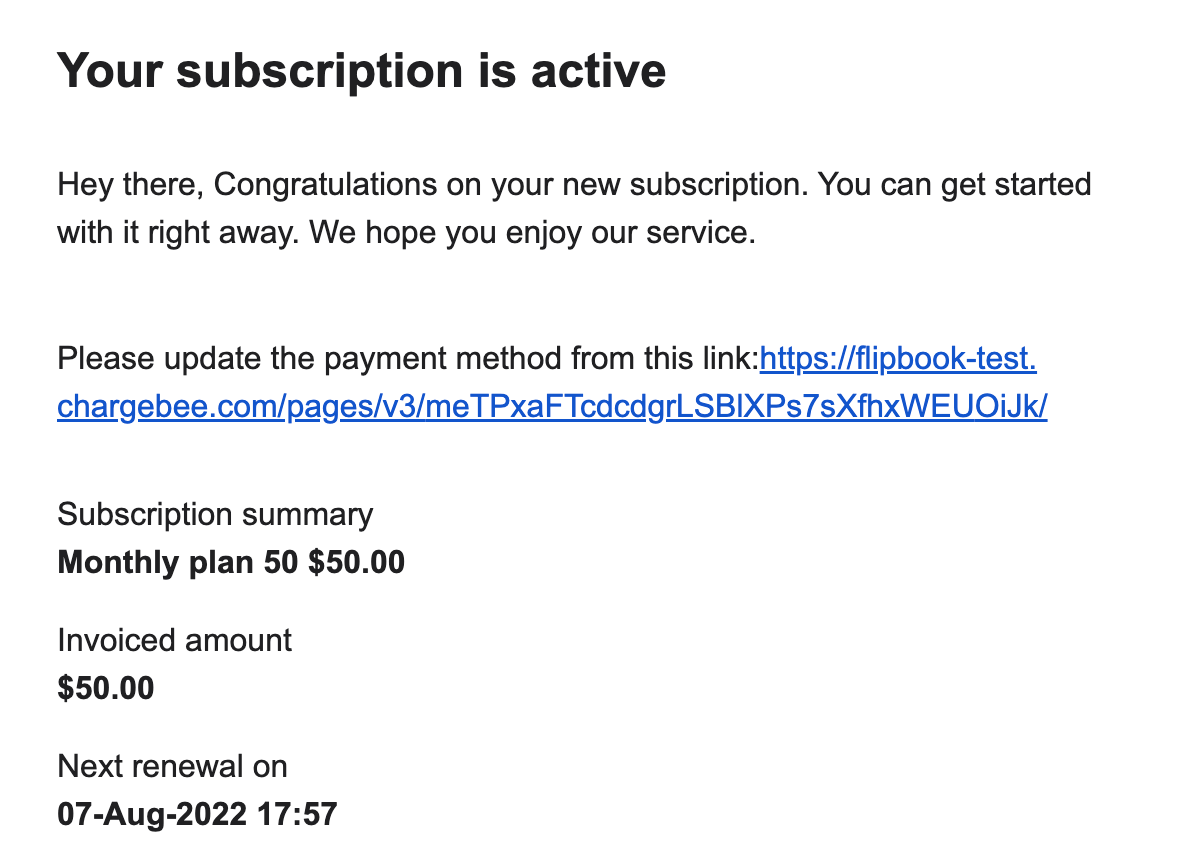Click the "Invoiced amount" label
1182x848 pixels.
point(175,640)
